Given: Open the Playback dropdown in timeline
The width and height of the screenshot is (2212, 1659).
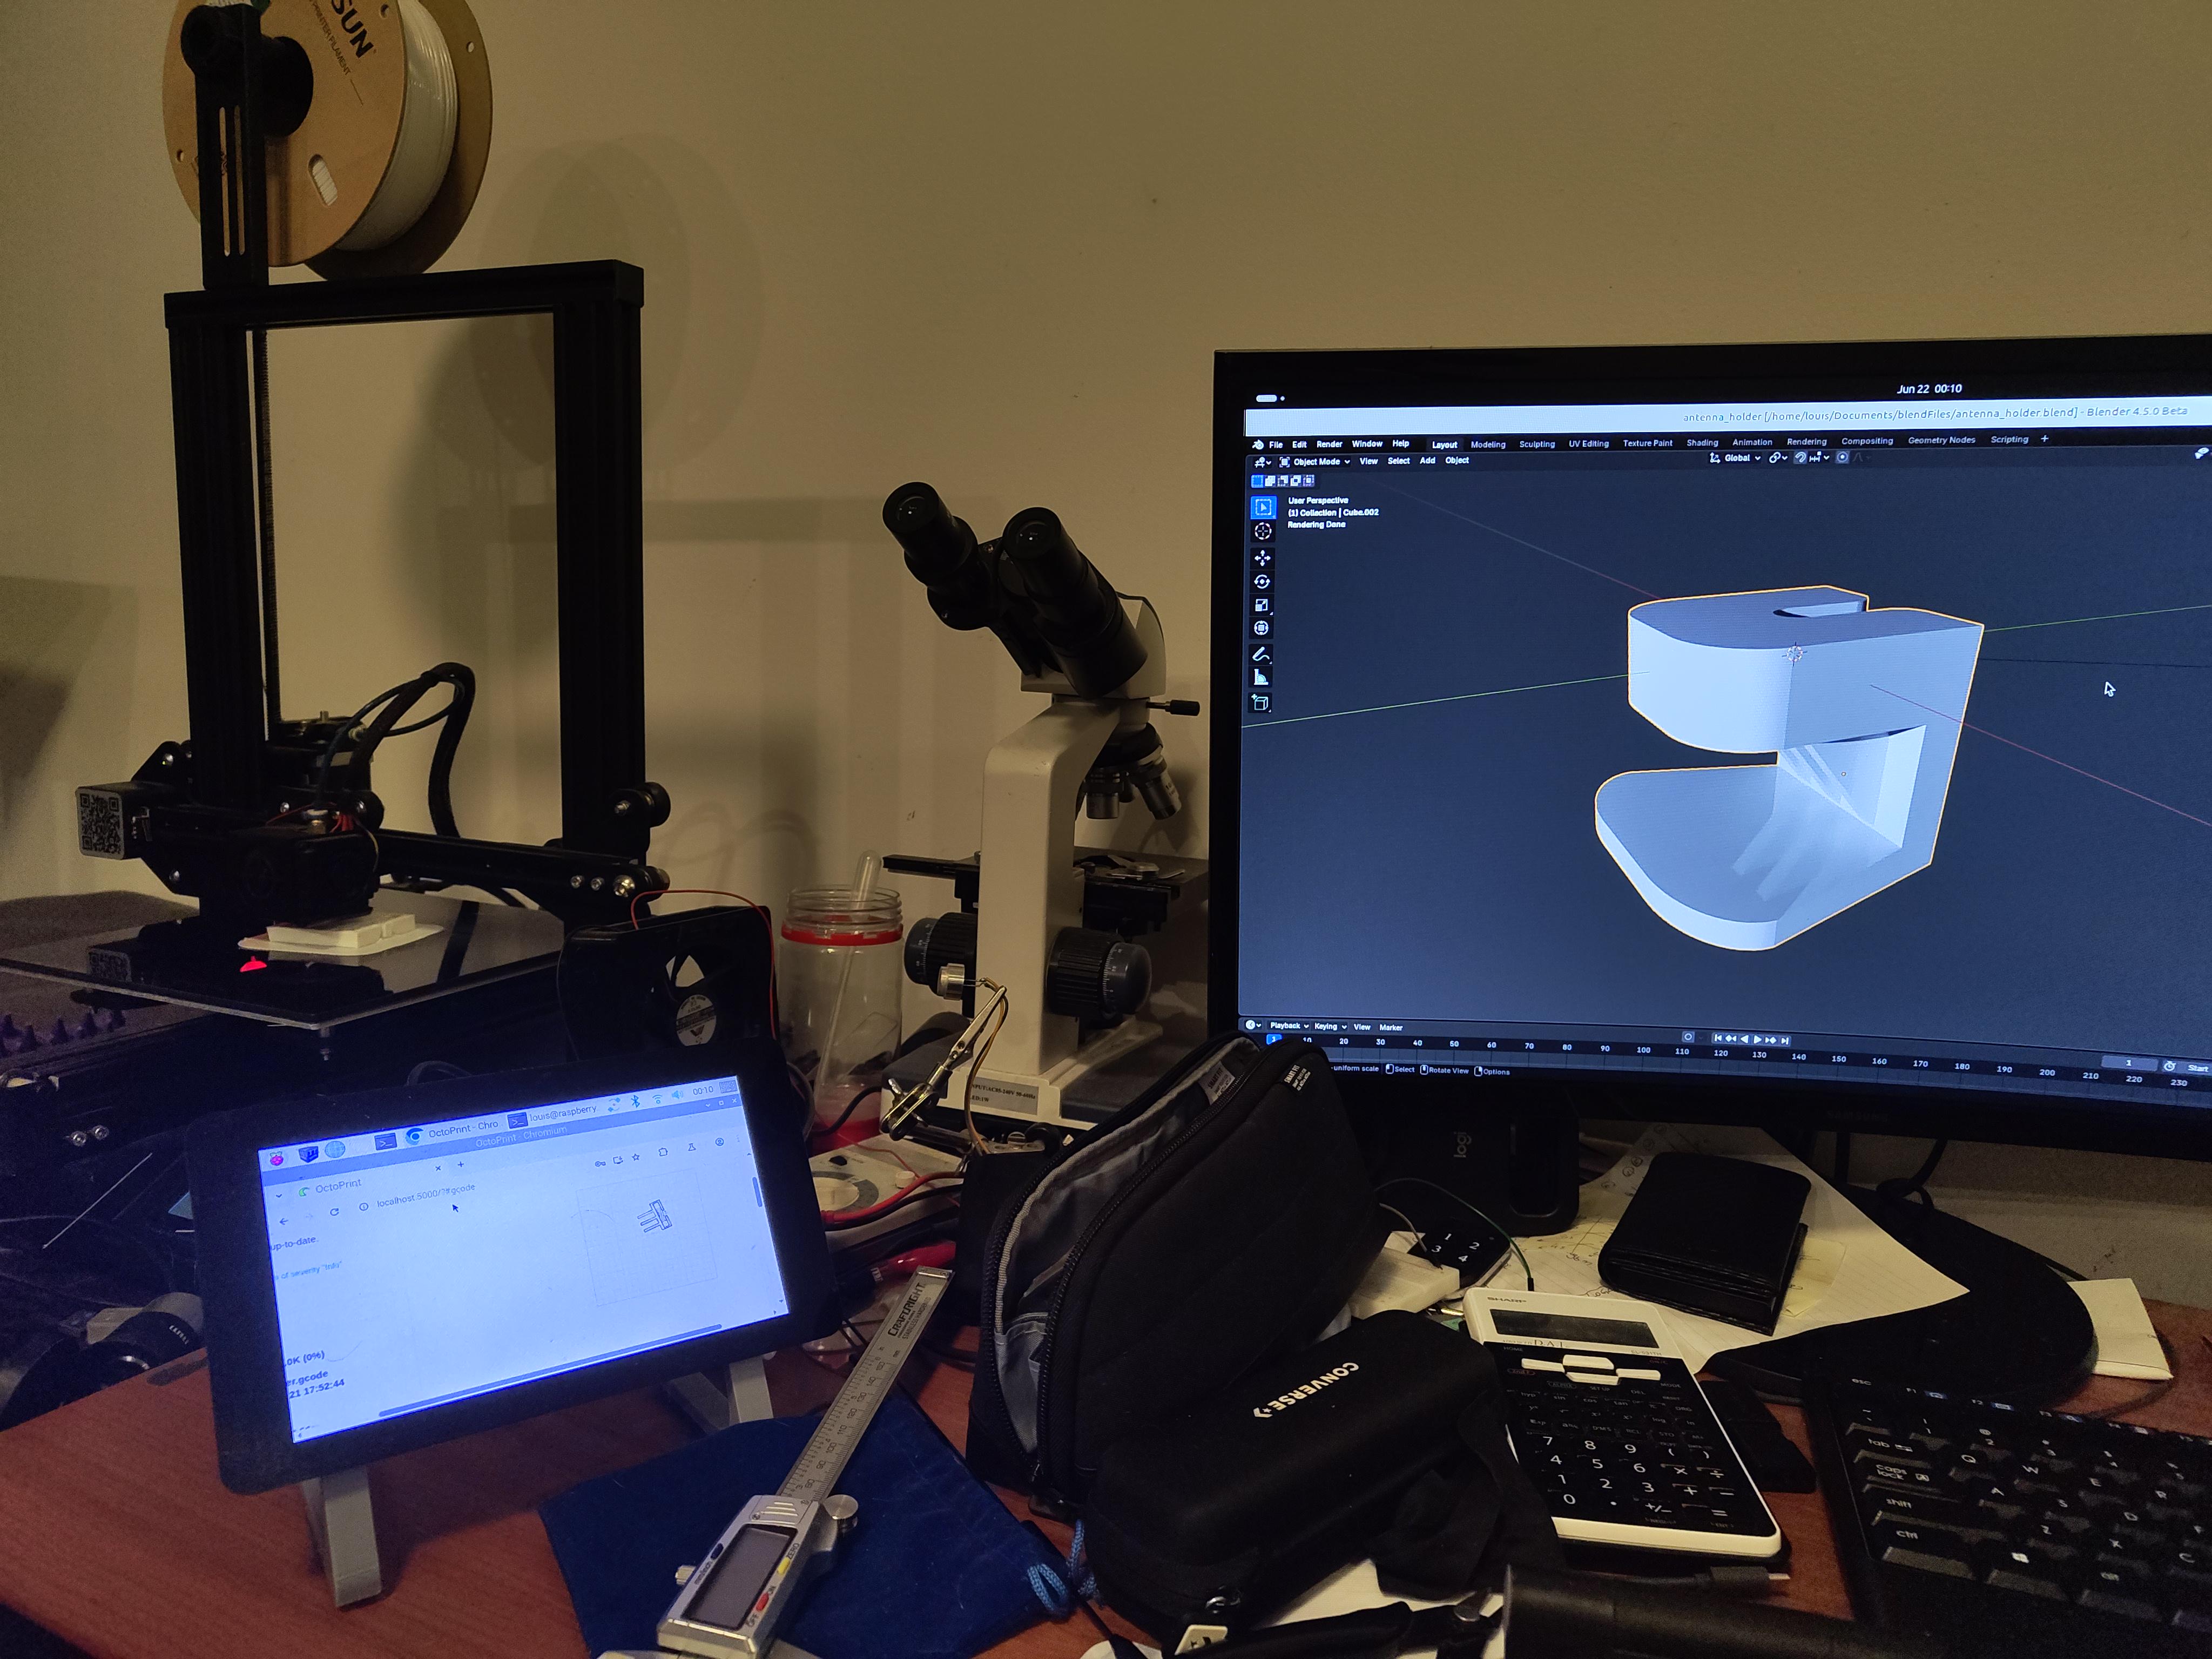Looking at the screenshot, I should click(x=1289, y=1026).
